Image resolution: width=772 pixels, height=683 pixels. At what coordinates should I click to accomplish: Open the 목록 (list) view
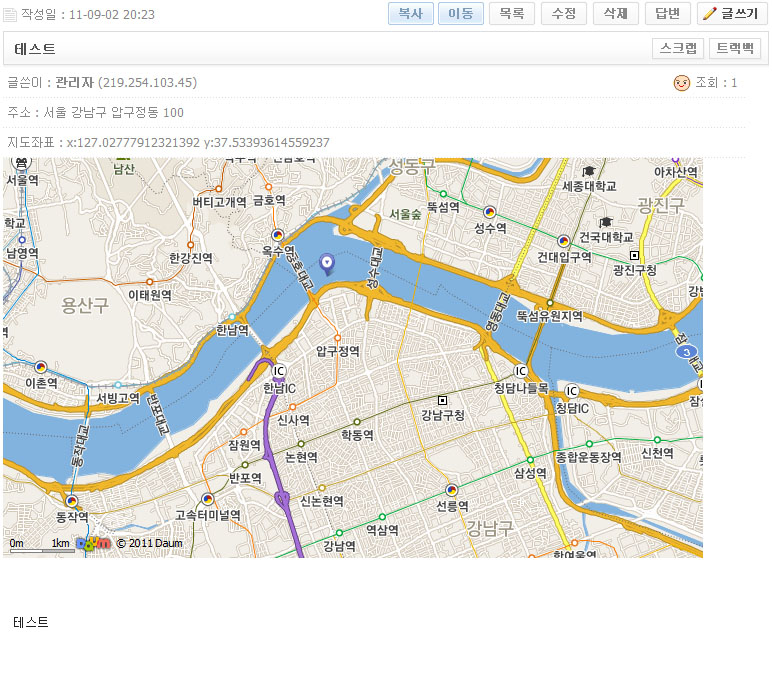pyautogui.click(x=511, y=13)
